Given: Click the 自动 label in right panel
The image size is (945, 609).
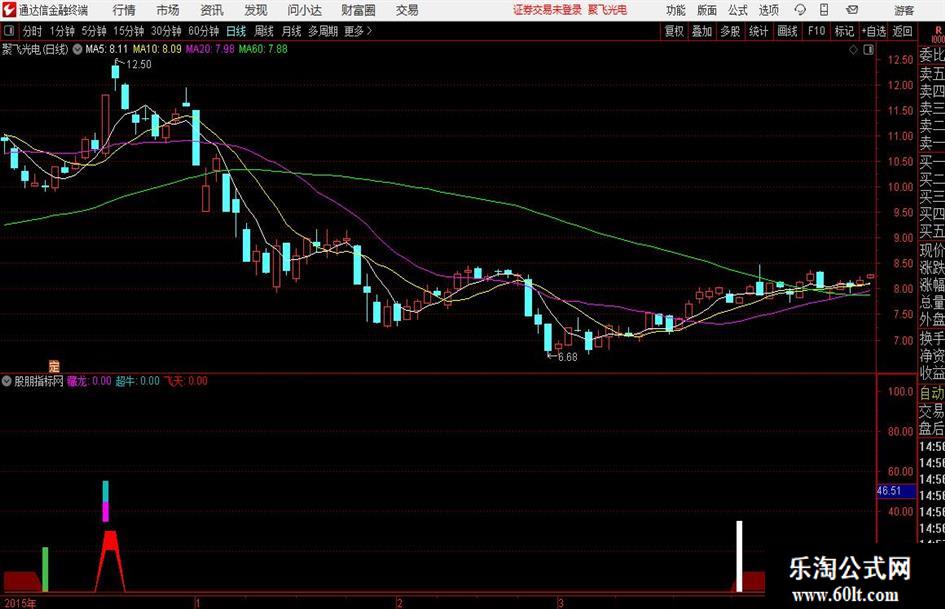Looking at the screenshot, I should click(x=932, y=393).
